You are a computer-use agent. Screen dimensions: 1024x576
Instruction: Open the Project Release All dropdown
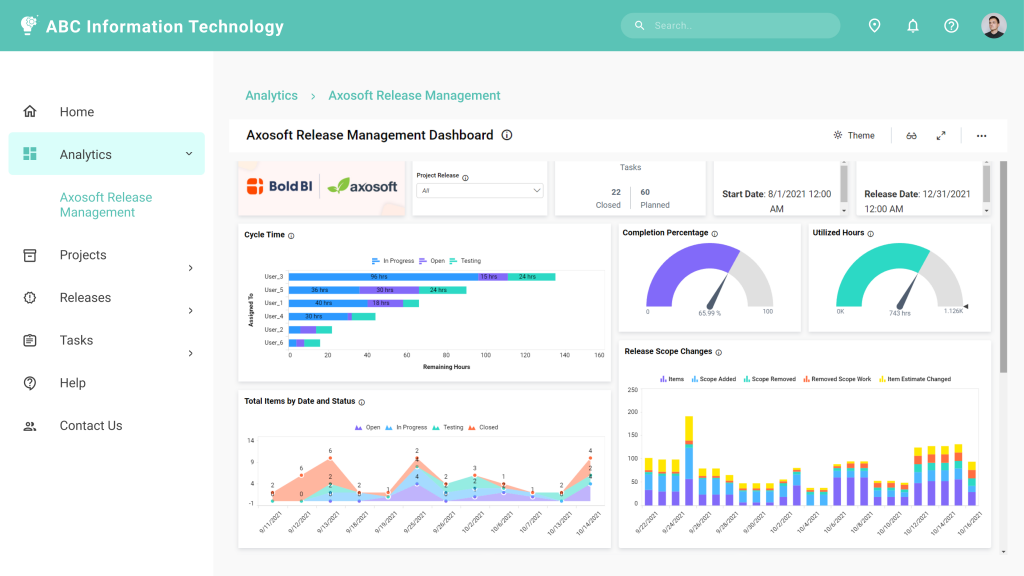coord(480,191)
